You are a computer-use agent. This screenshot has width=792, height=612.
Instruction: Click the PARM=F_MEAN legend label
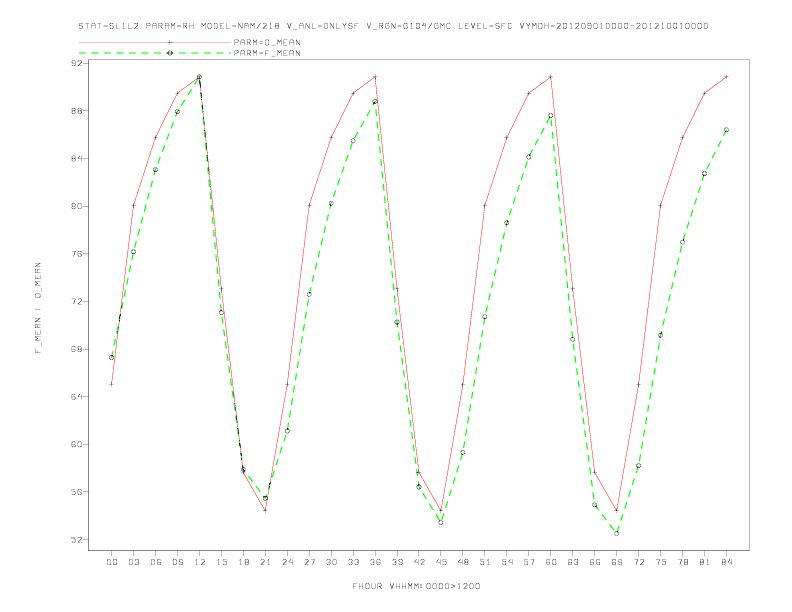click(267, 53)
